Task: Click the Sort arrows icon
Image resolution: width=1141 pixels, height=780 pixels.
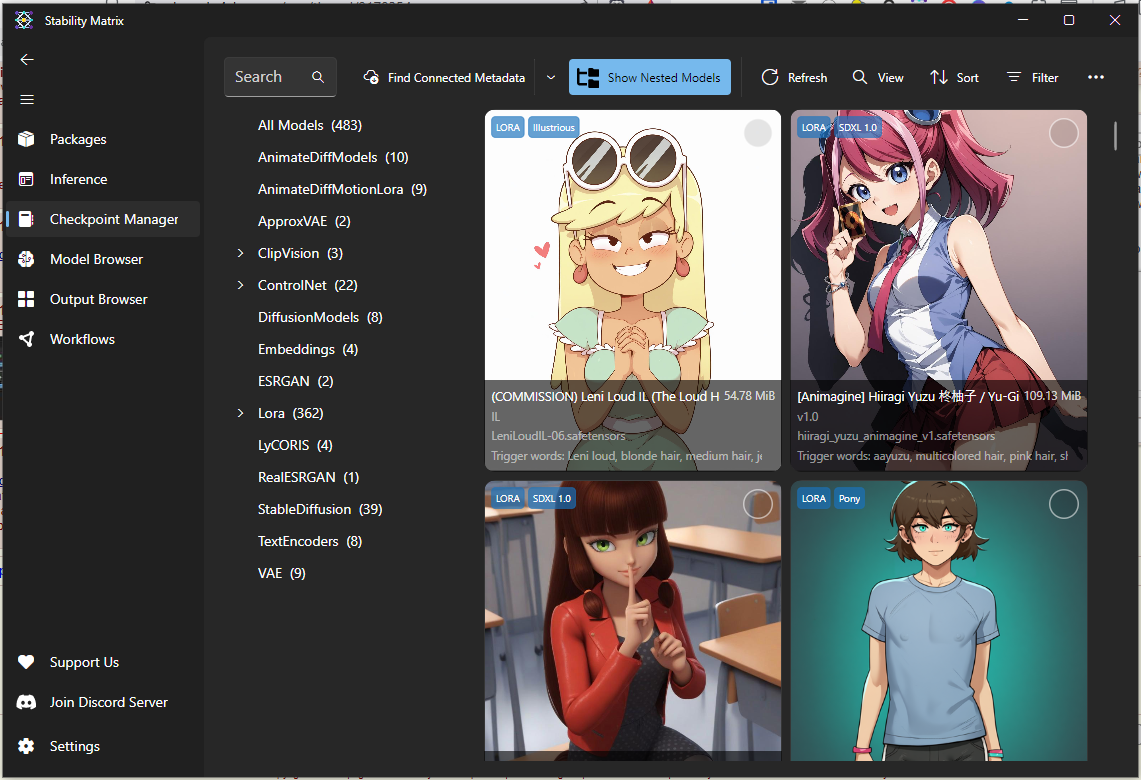Action: (x=939, y=77)
